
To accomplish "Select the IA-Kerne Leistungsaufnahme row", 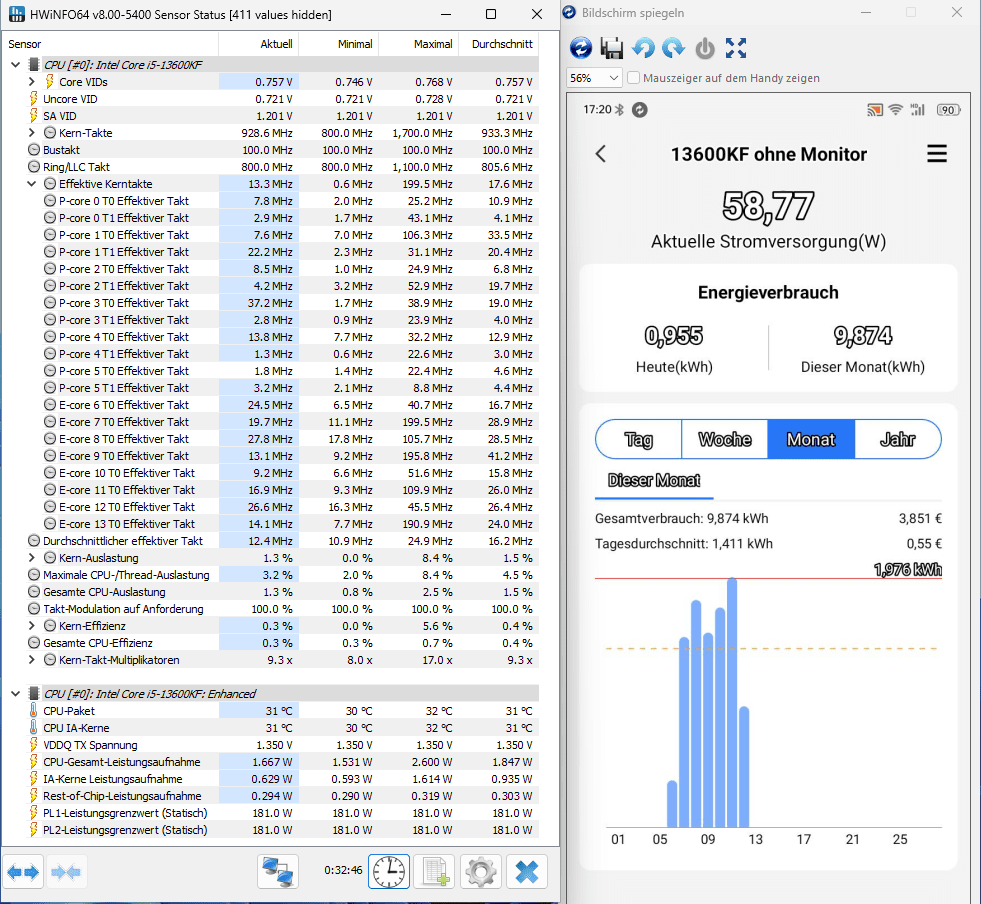I will click(270, 779).
